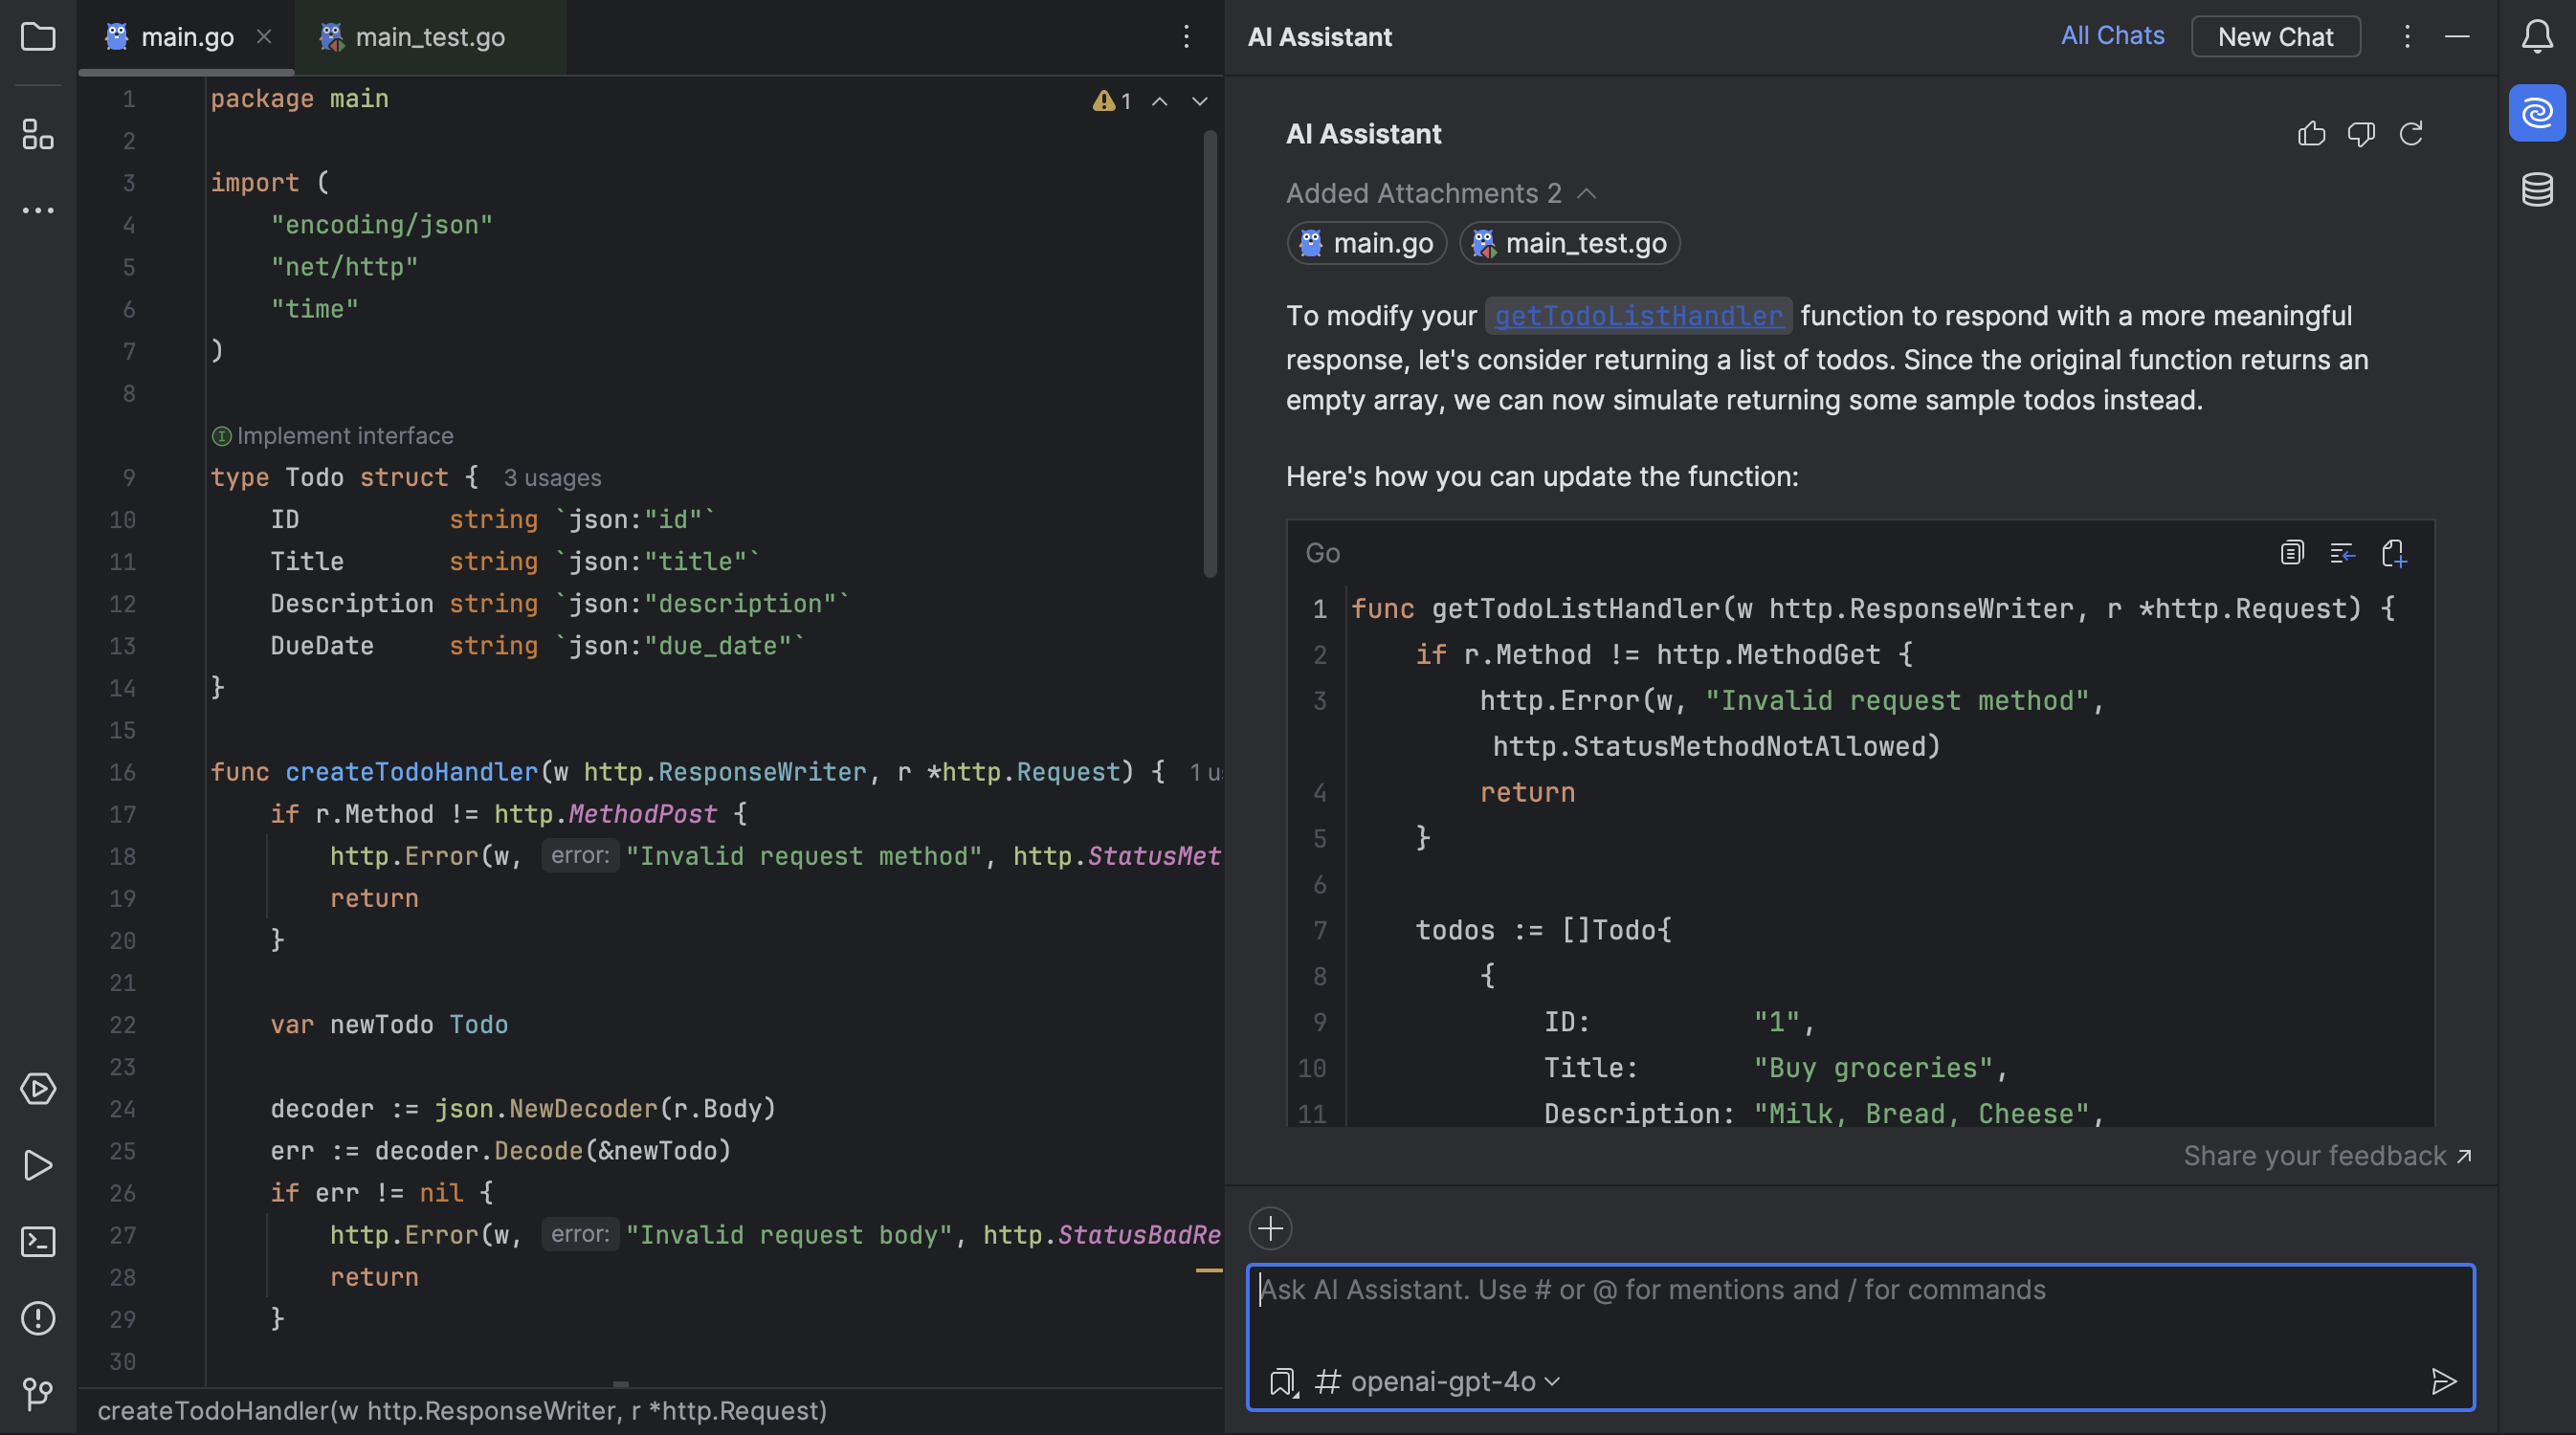Open the Database tool window icon

point(2536,189)
